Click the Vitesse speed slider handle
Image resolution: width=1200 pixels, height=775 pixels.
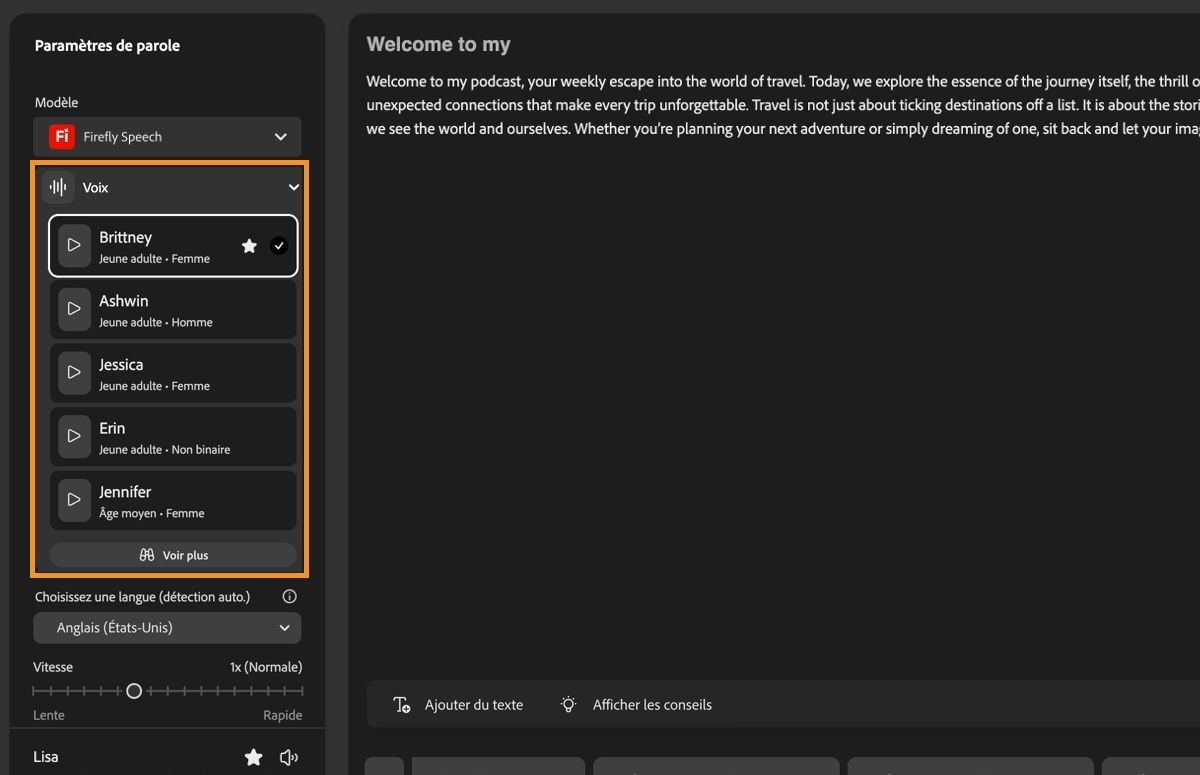[x=134, y=691]
